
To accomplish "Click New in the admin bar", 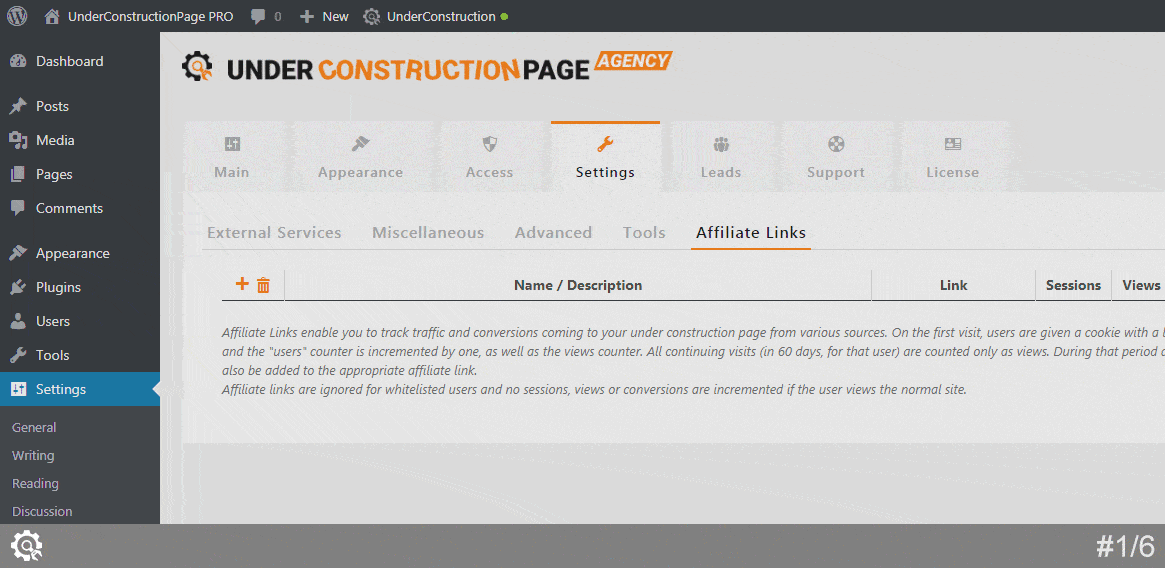I will click(x=325, y=16).
